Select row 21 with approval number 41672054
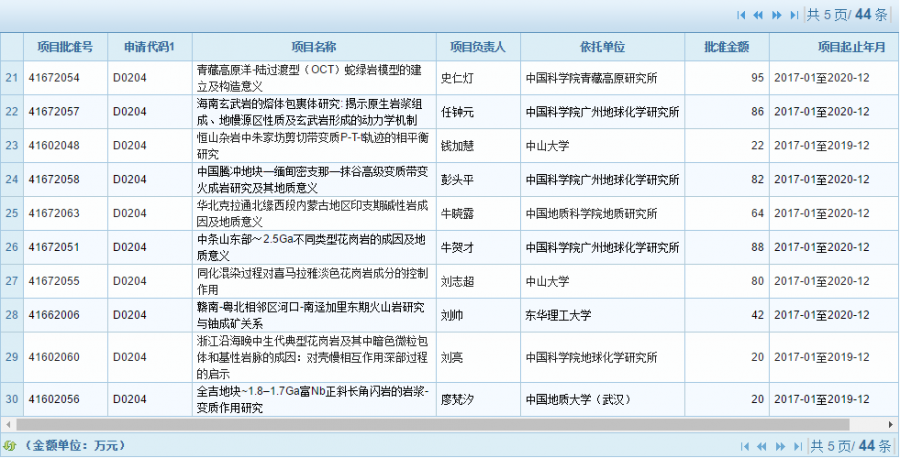 click(450, 78)
